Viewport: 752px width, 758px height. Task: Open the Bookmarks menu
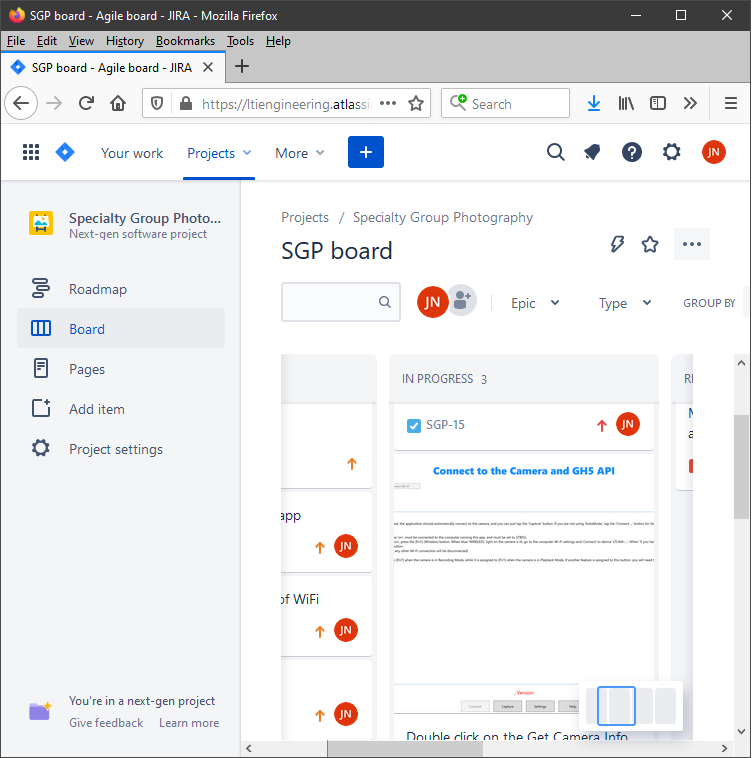pyautogui.click(x=185, y=41)
